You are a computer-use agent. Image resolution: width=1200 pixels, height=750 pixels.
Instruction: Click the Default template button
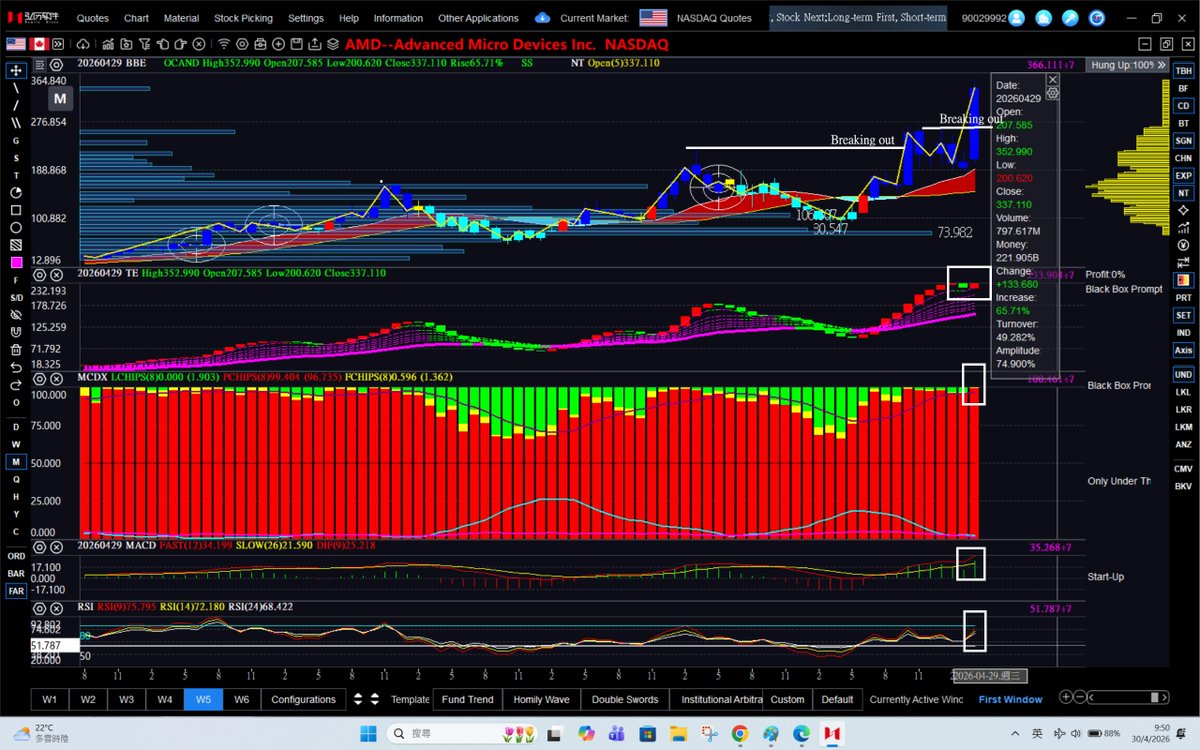(837, 699)
